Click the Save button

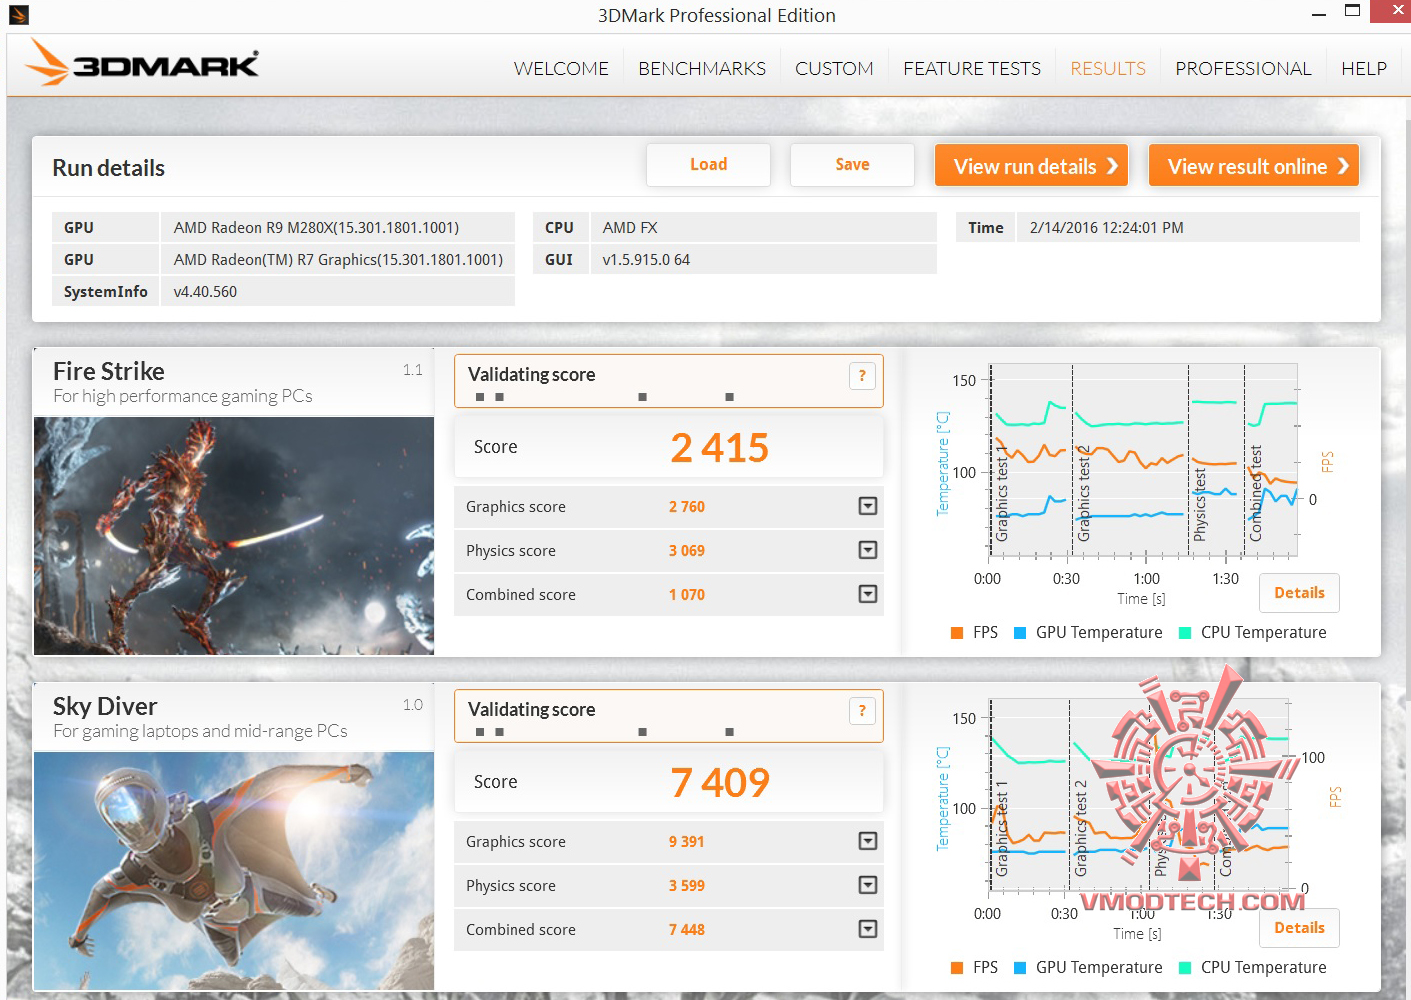pyautogui.click(x=852, y=165)
